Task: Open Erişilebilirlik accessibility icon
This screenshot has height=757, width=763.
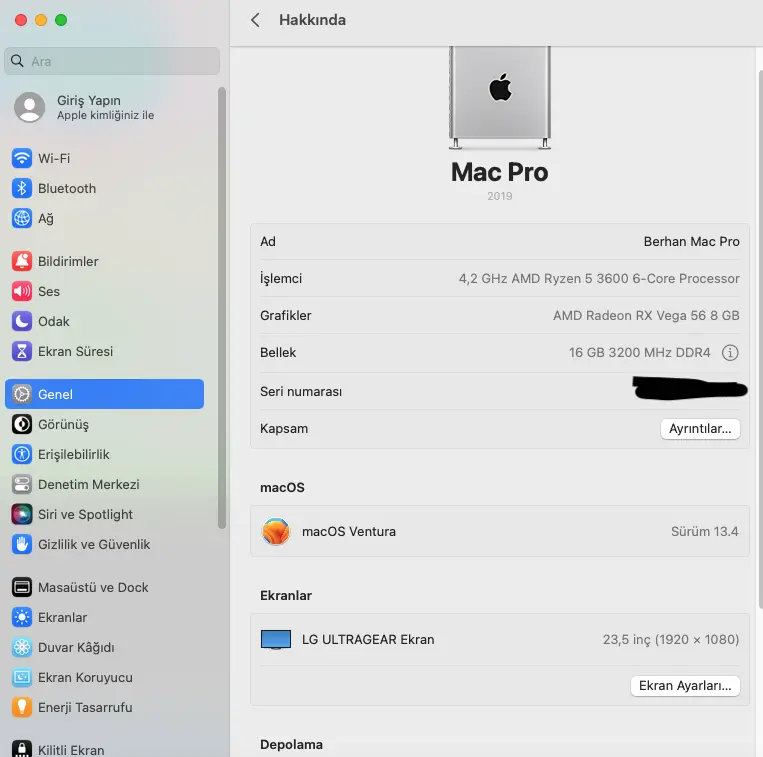Action: [22, 454]
